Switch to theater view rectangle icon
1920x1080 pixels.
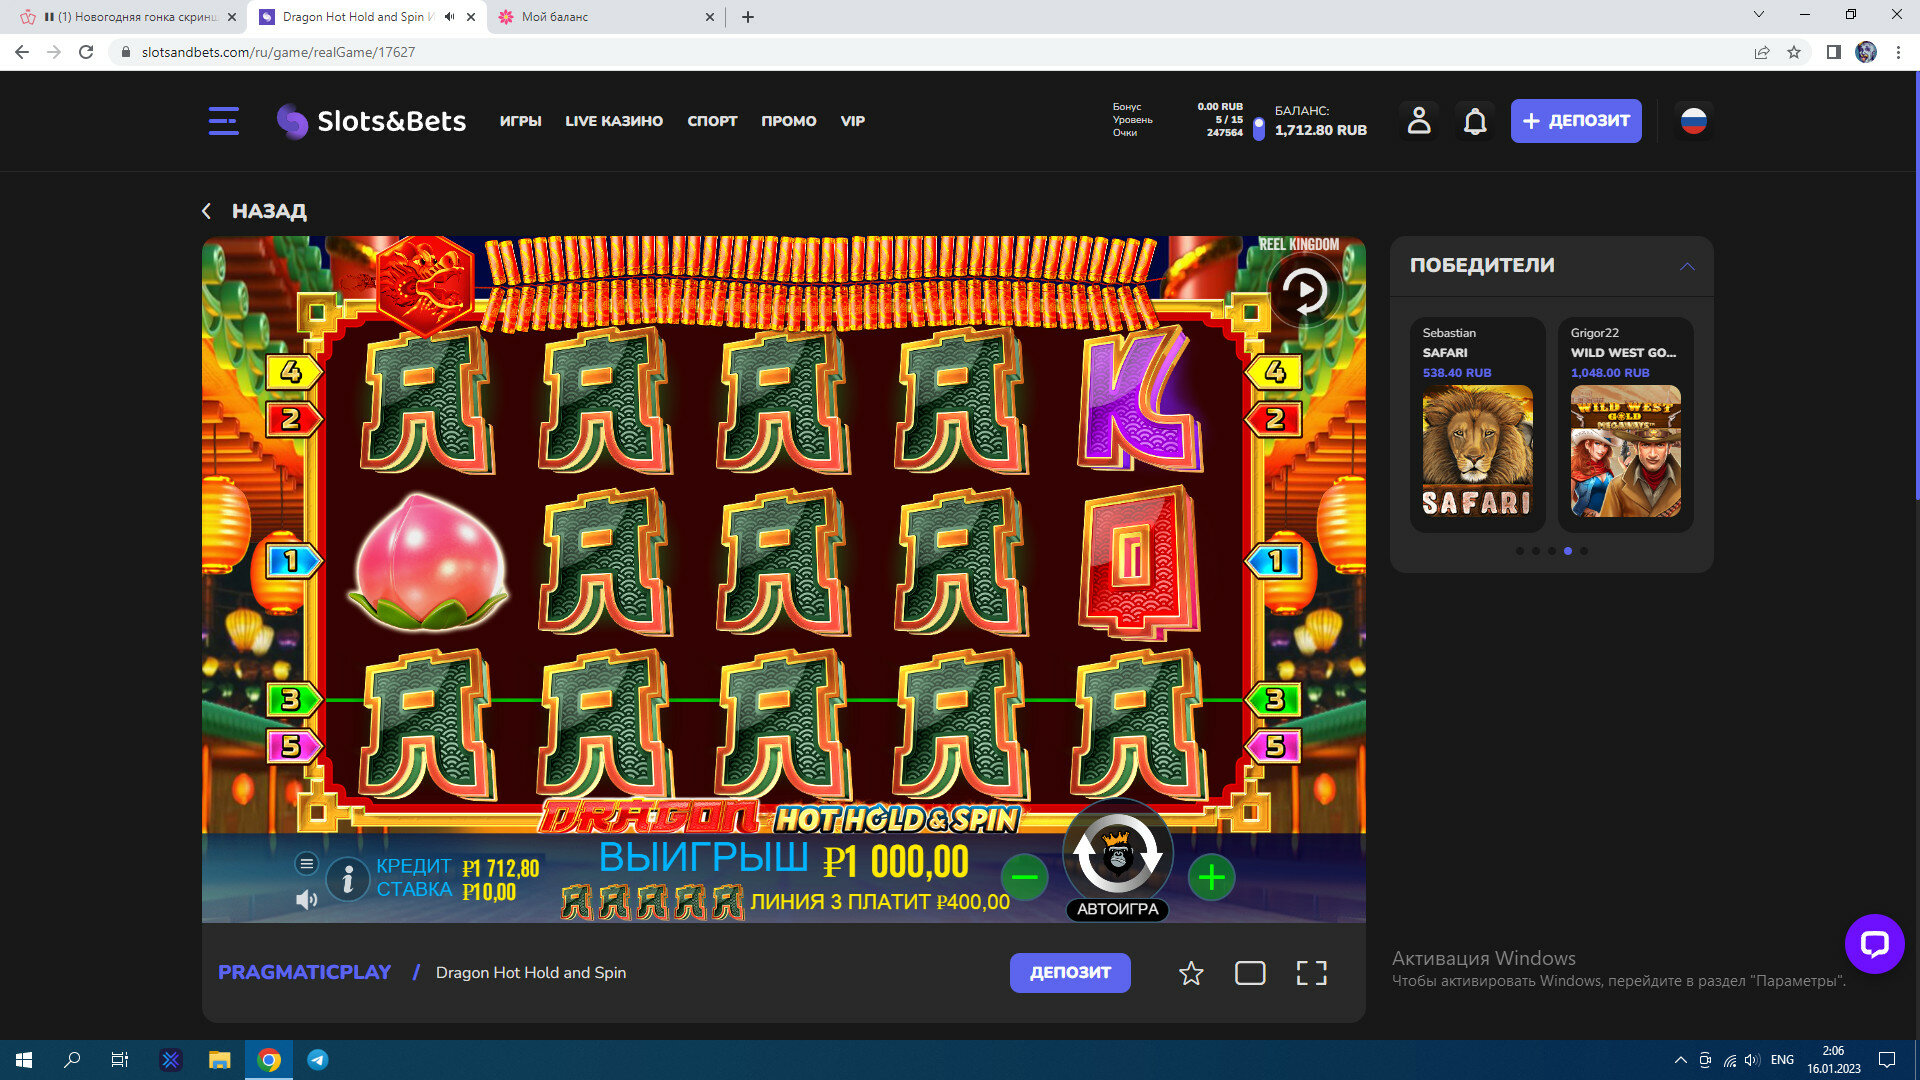click(1250, 973)
